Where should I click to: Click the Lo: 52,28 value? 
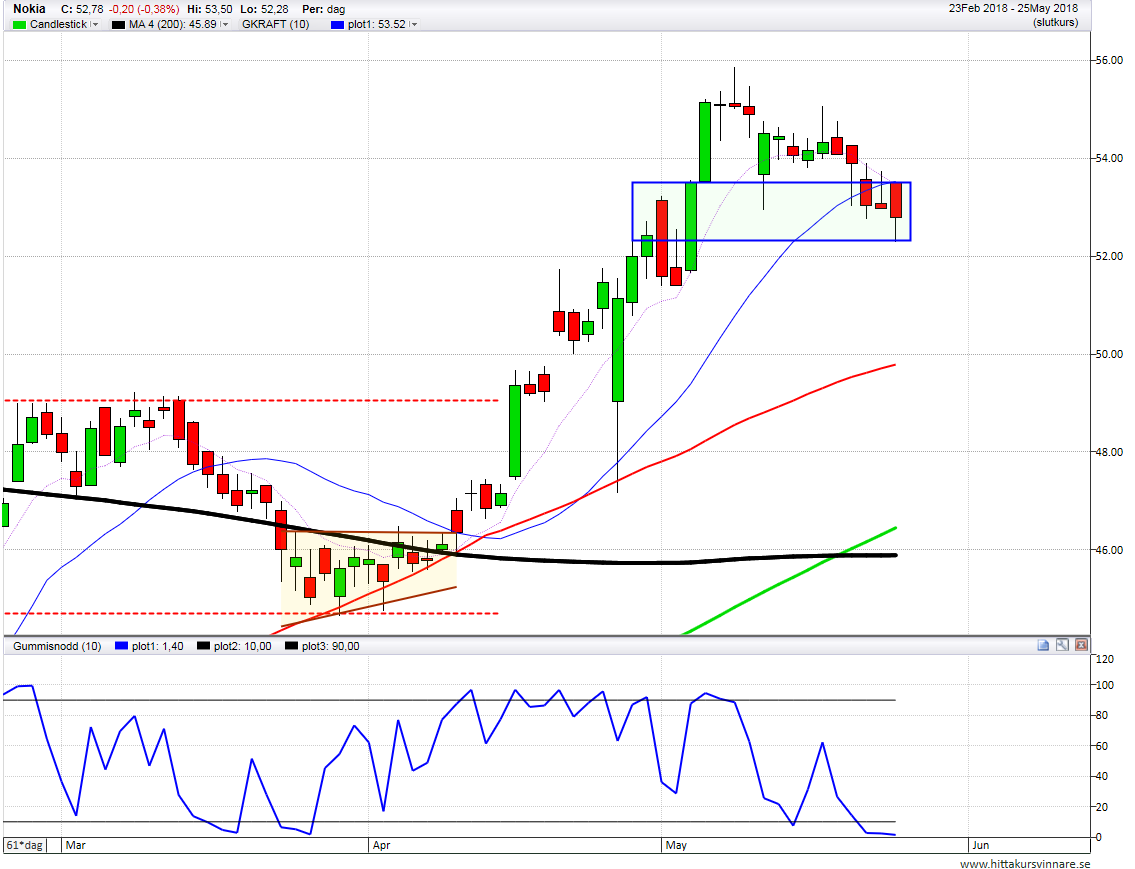tap(264, 9)
